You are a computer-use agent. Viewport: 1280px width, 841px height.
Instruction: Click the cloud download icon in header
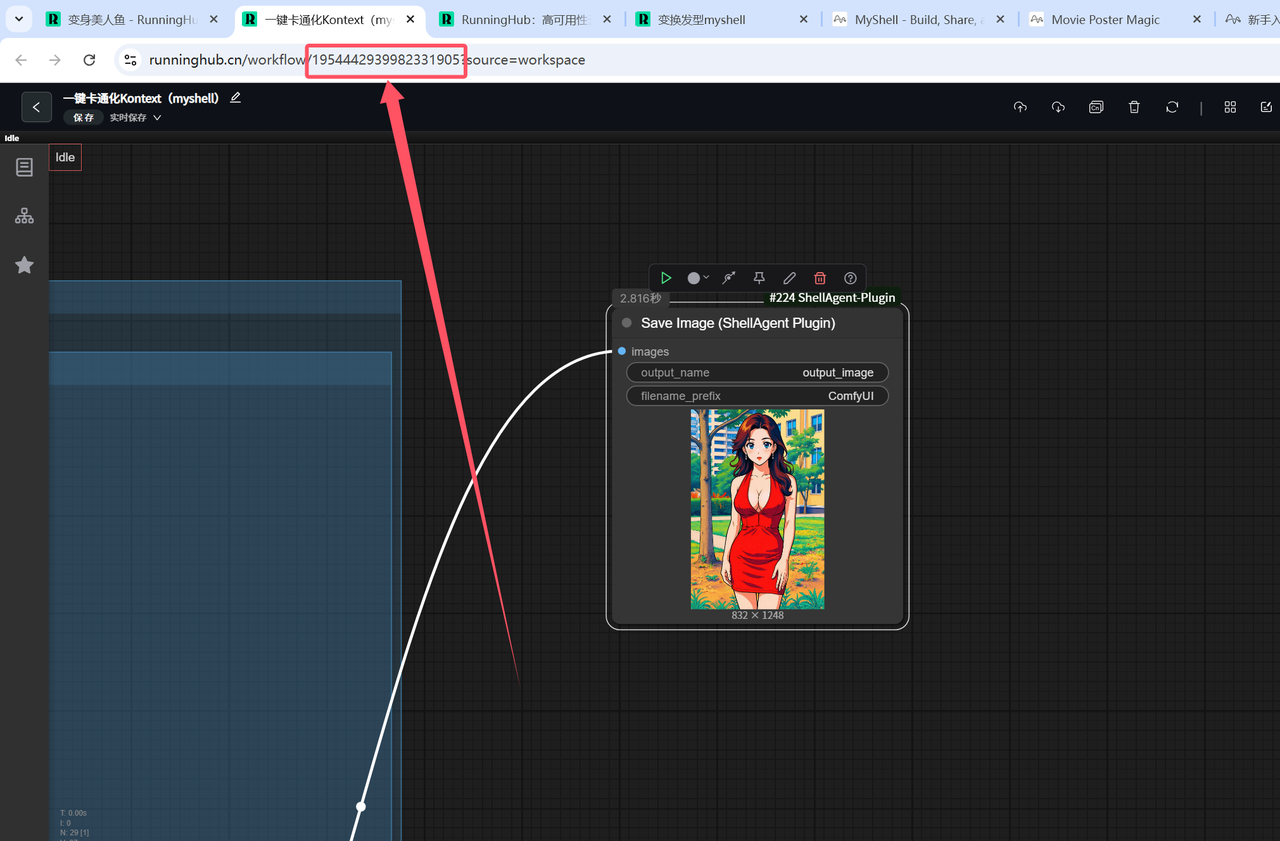(1058, 107)
